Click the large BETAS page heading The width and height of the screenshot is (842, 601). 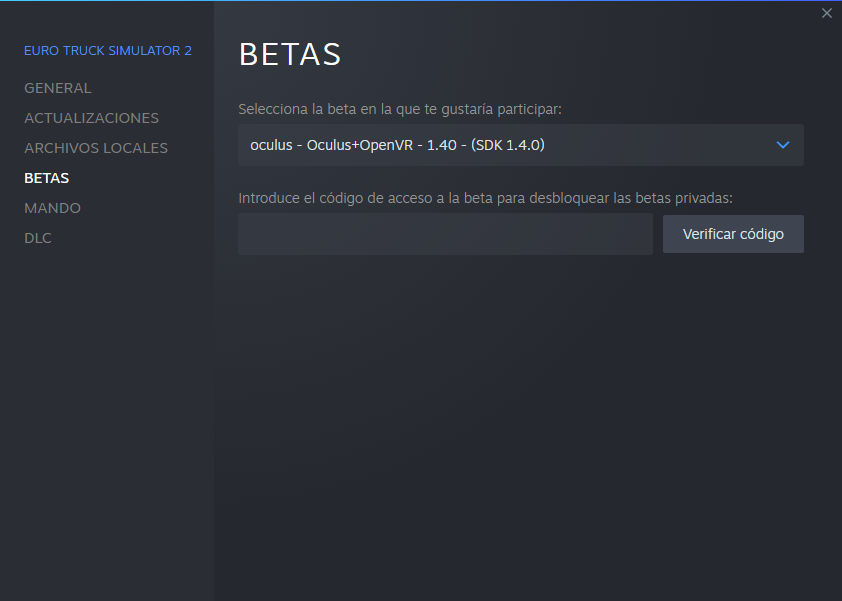pos(290,54)
